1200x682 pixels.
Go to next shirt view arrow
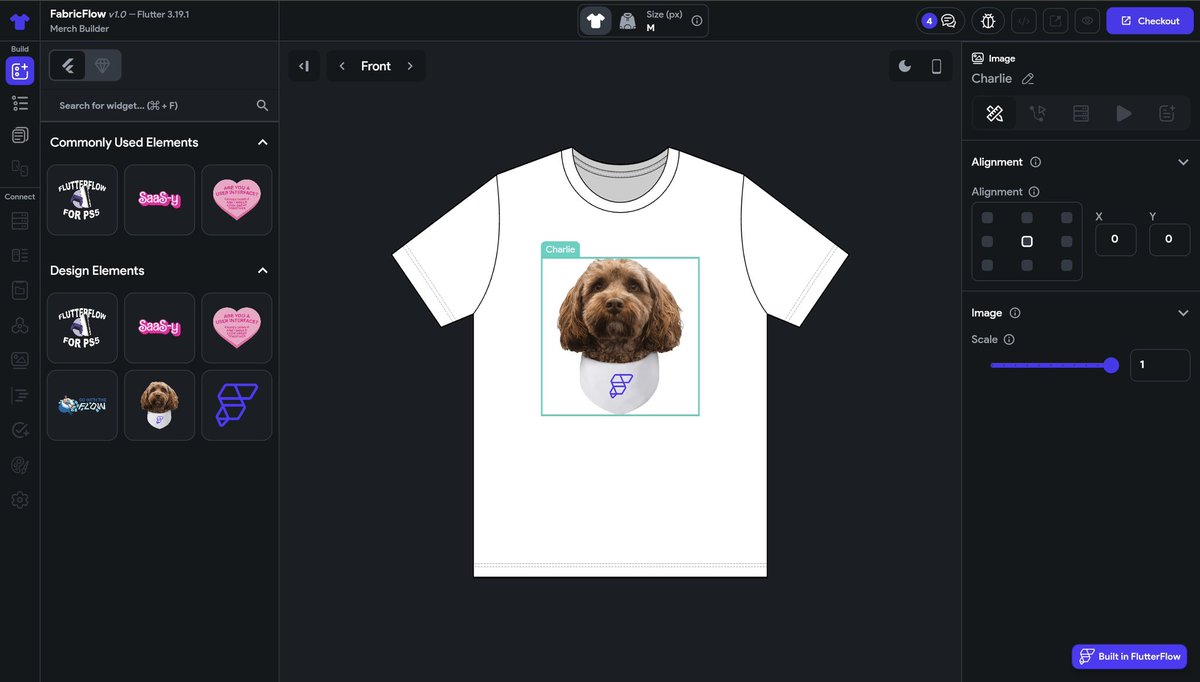tap(410, 66)
